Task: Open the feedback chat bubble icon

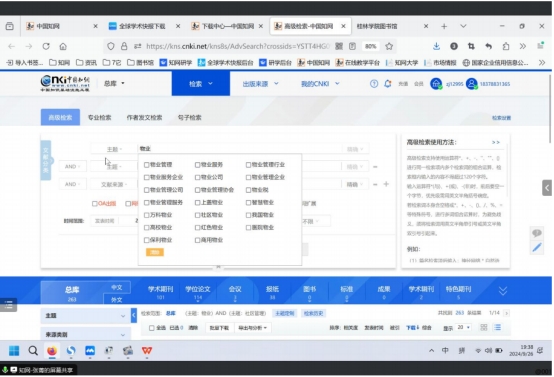Action: pyautogui.click(x=537, y=233)
